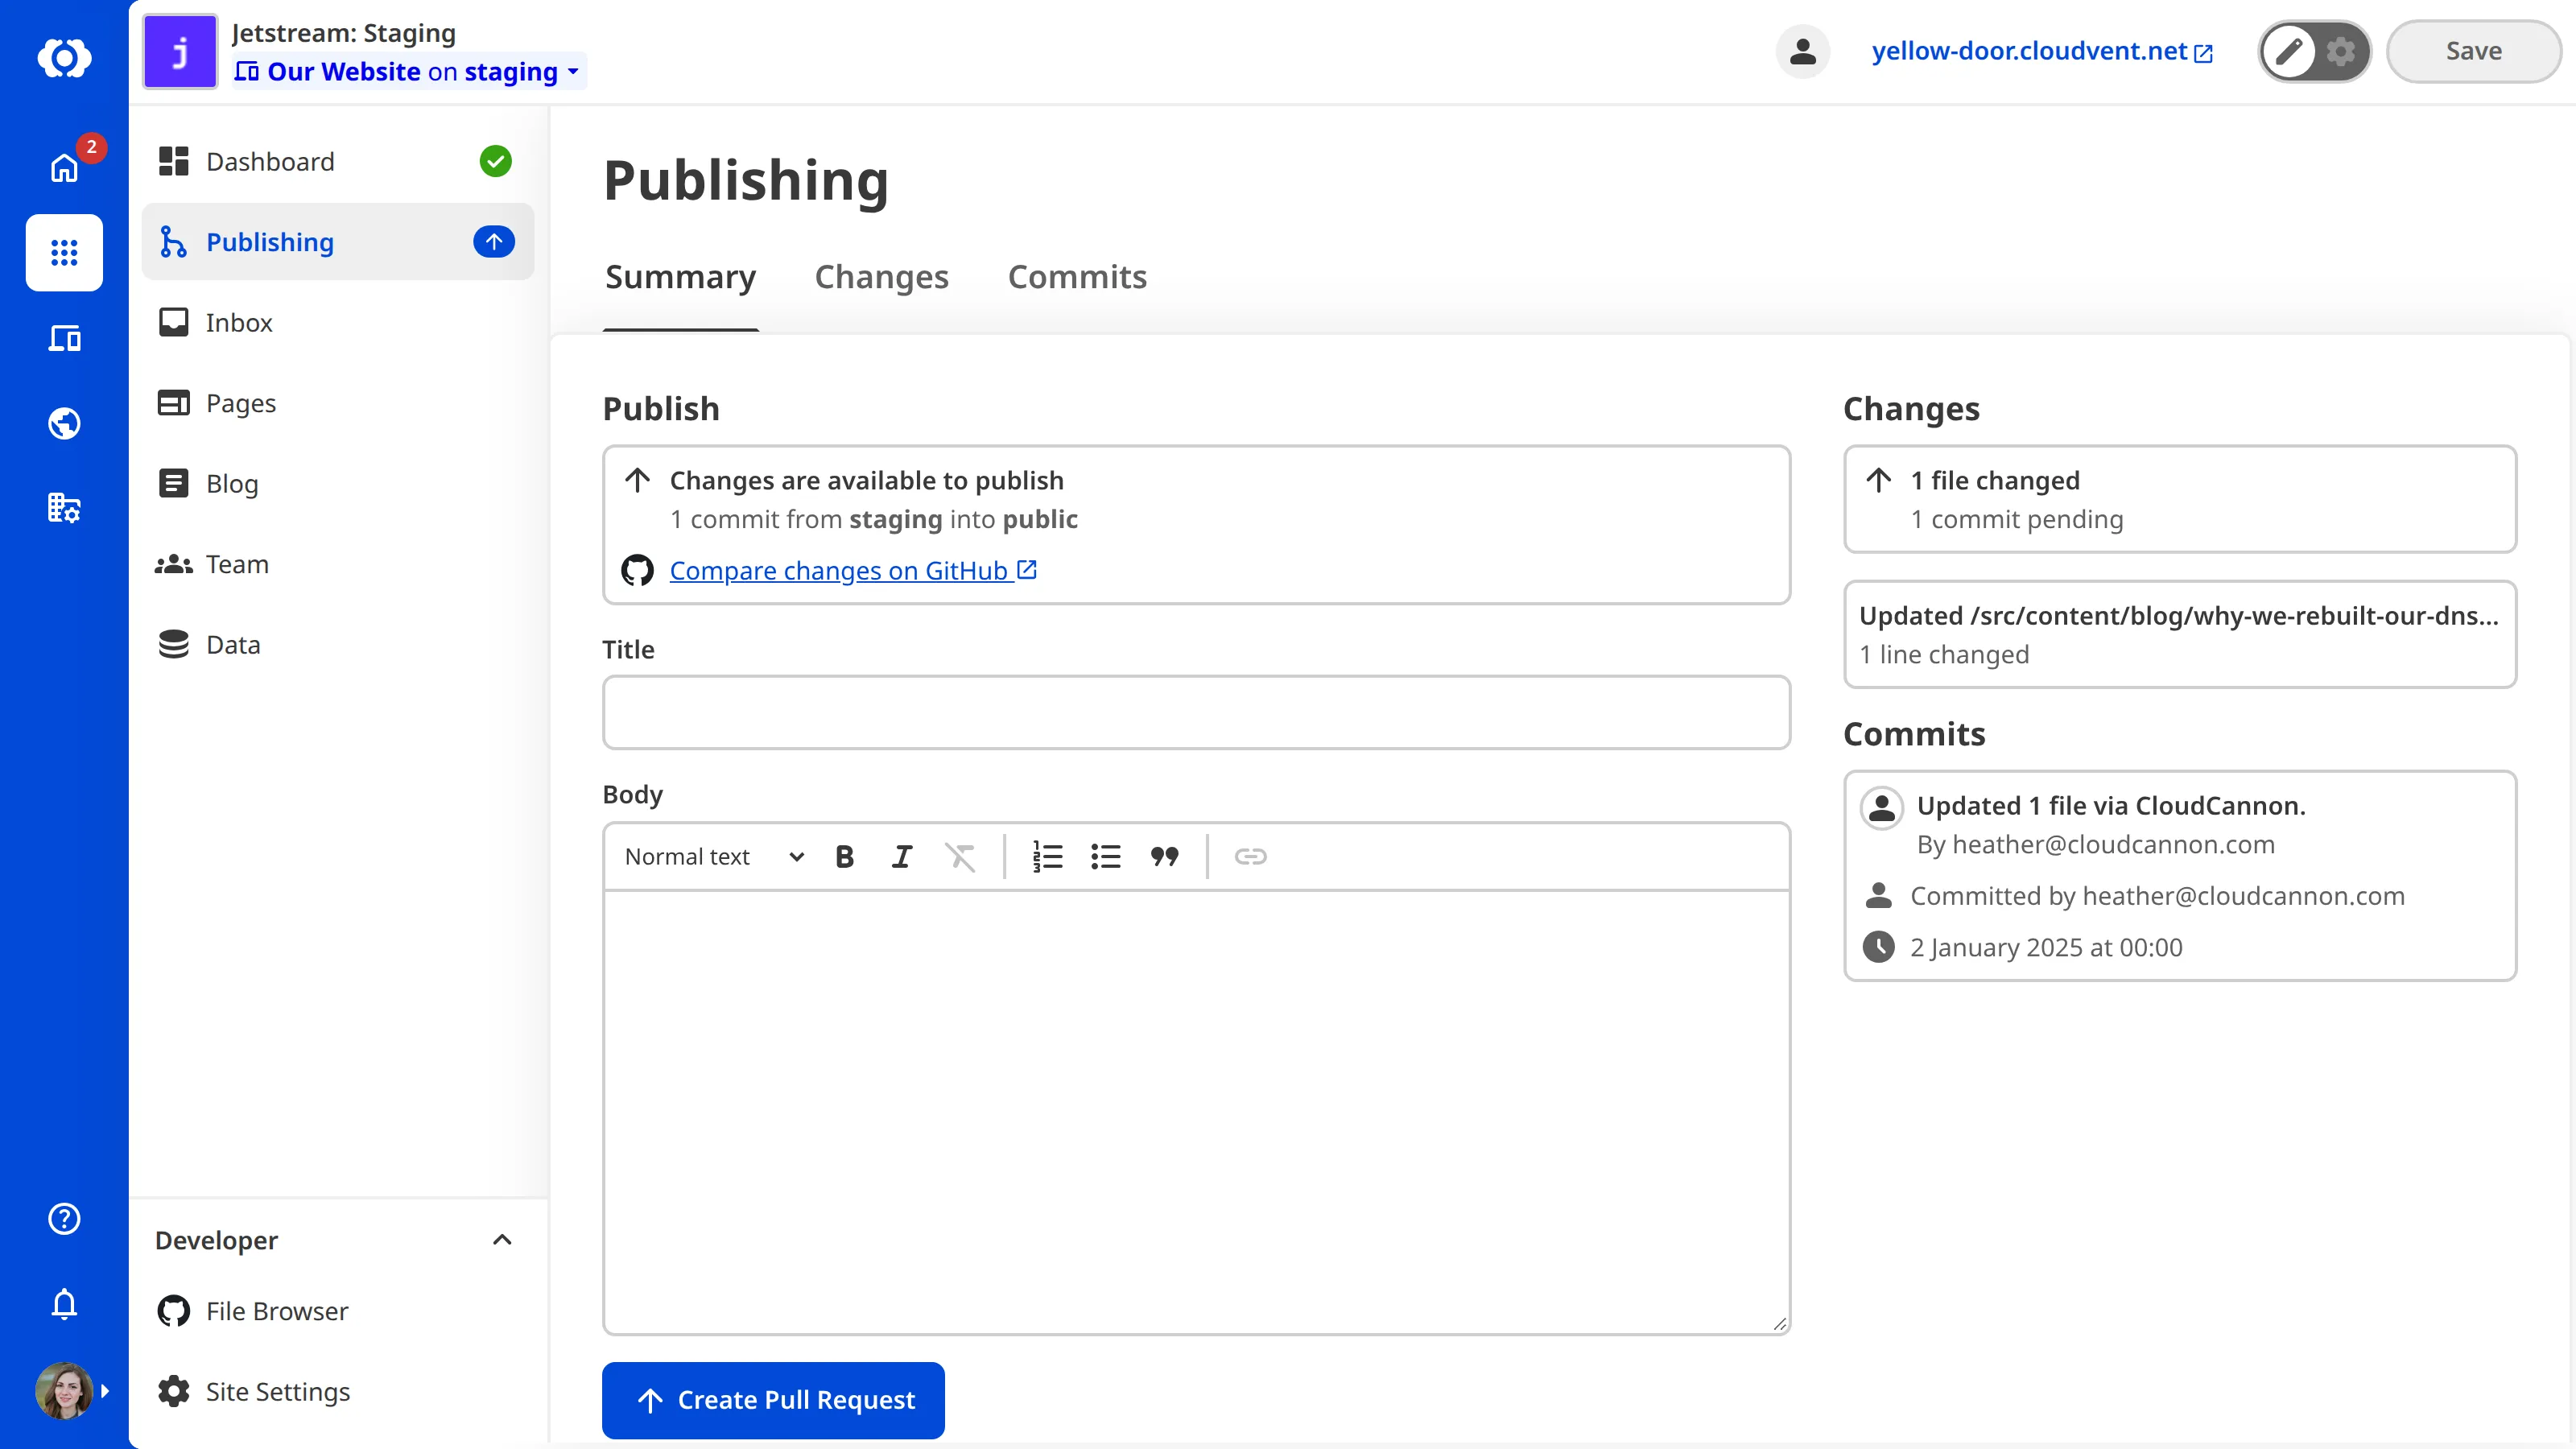Open Compare changes on GitHub link
This screenshot has height=1449, width=2576.
[853, 570]
